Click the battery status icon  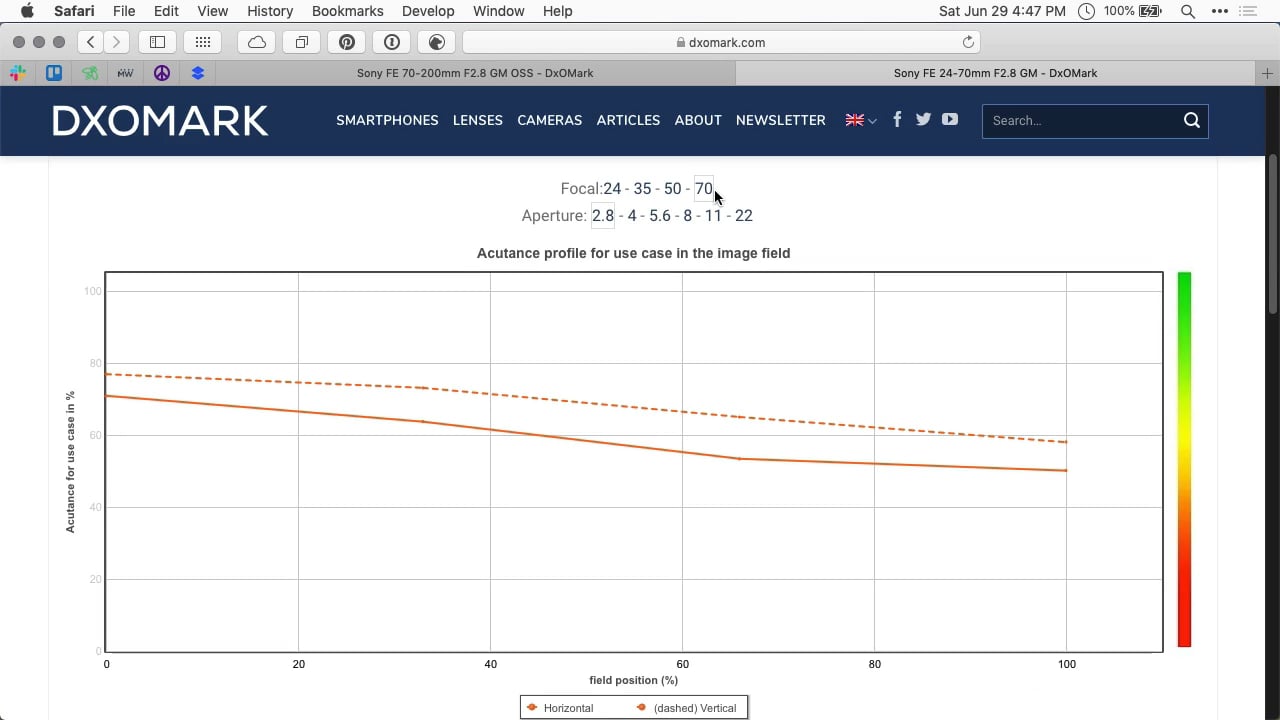click(1151, 11)
